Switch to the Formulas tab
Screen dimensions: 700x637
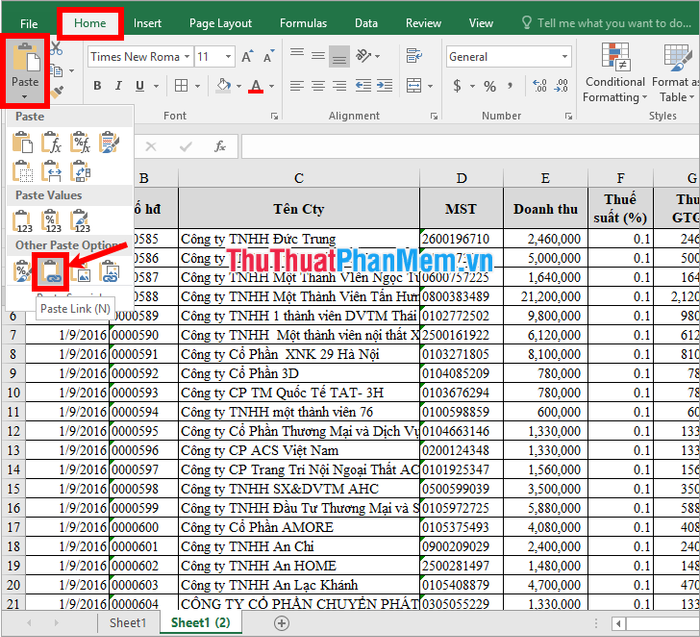coord(303,23)
